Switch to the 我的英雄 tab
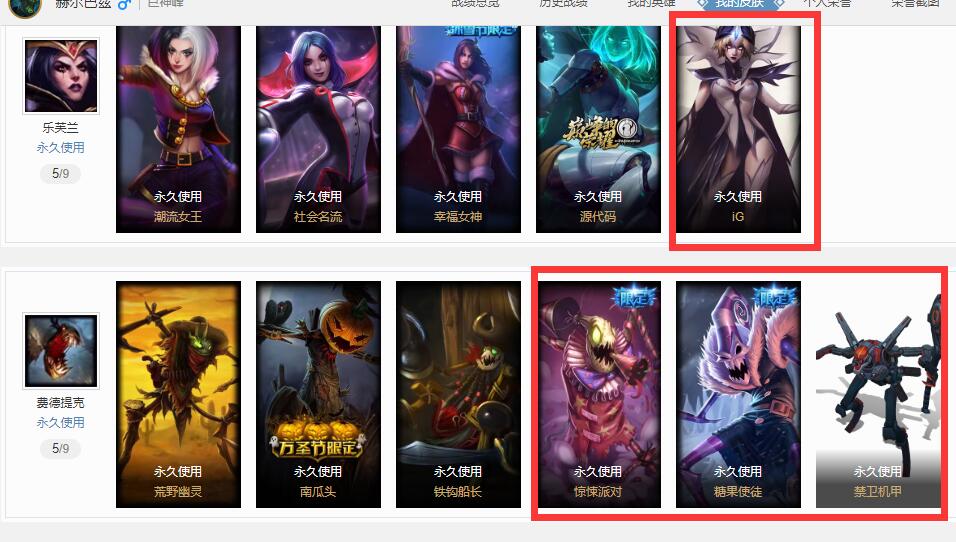956x542 pixels. tap(651, 4)
